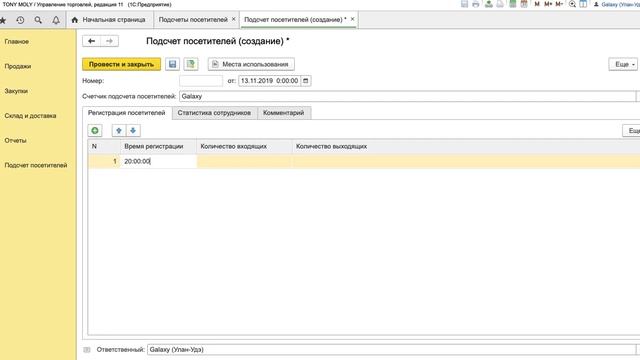Screen dimensions: 640x360
Task: Switch to Статистика сотрудников tab
Action: point(214,113)
